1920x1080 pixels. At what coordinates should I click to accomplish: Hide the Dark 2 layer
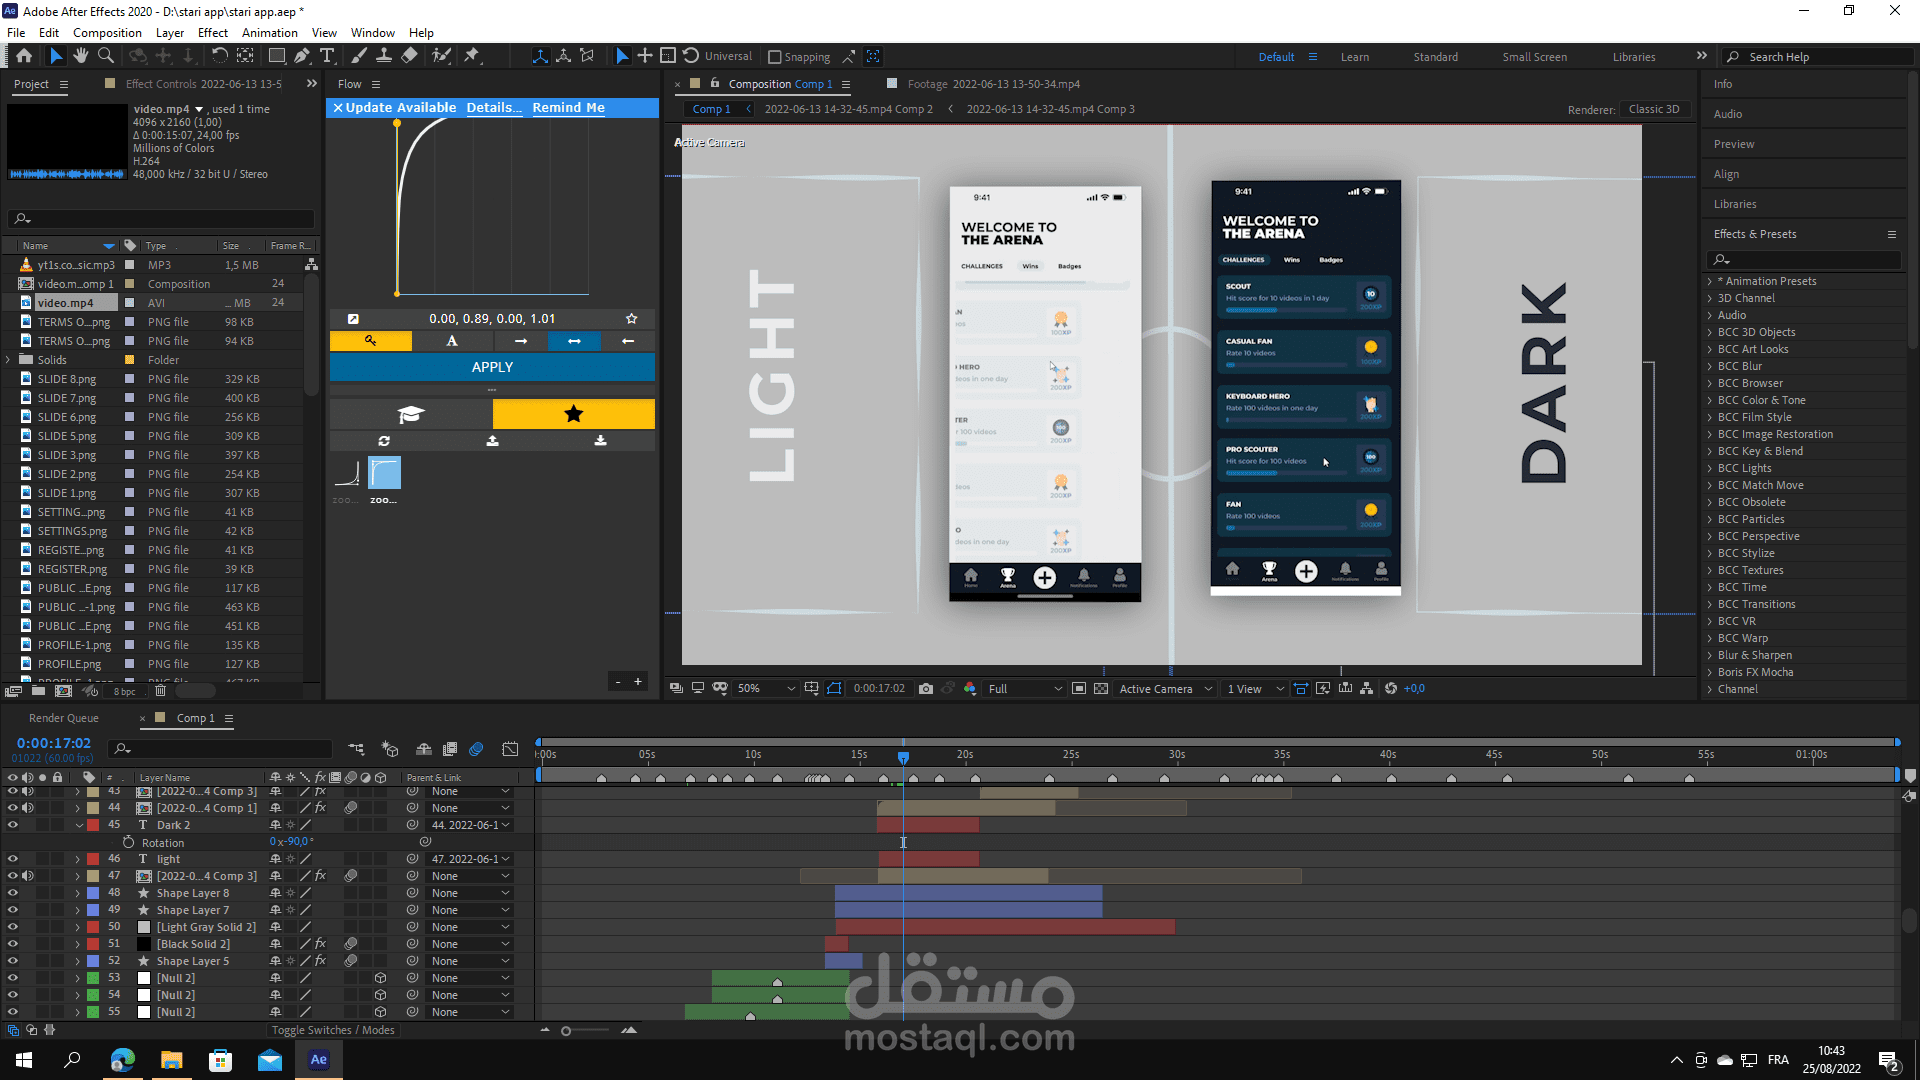pyautogui.click(x=13, y=826)
